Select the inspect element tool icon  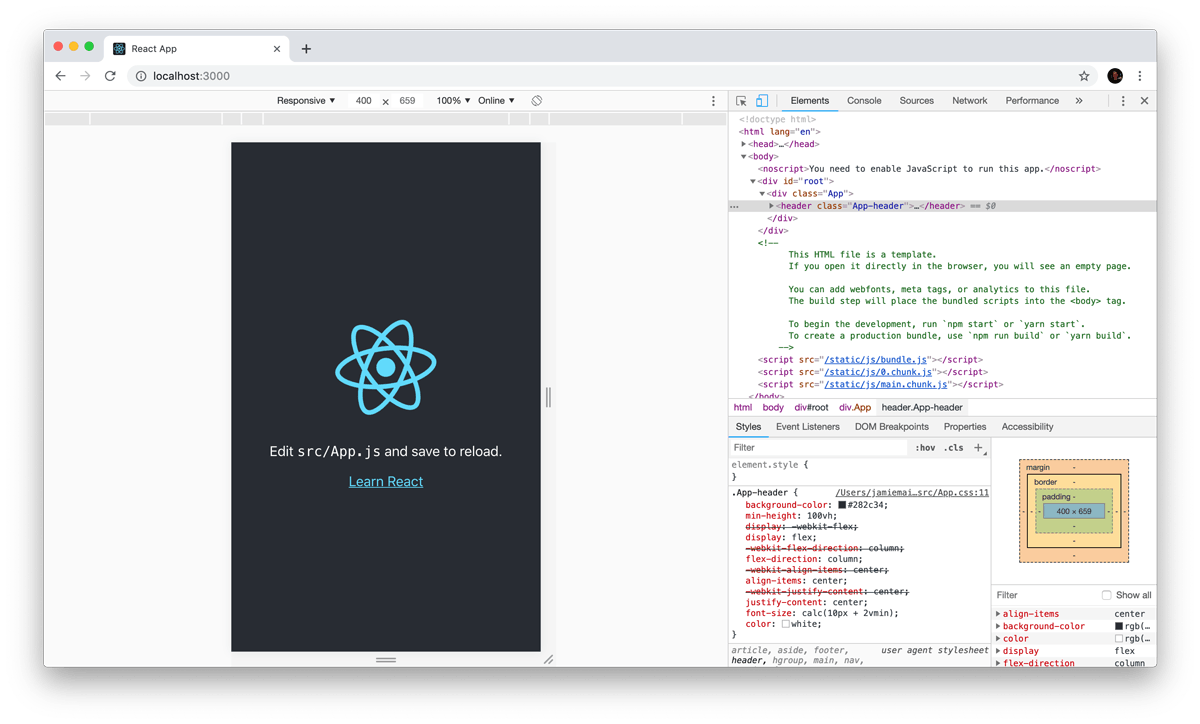coord(741,101)
